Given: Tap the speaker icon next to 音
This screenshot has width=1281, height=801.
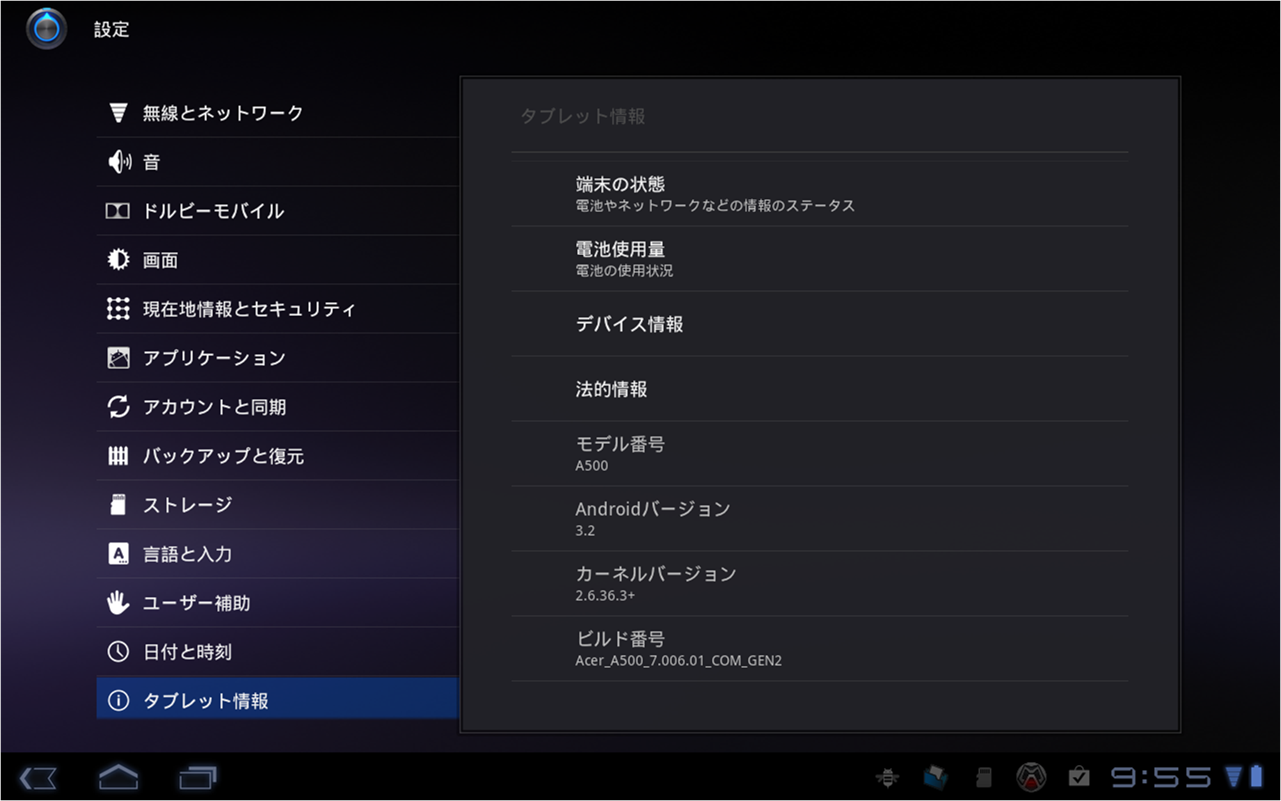Looking at the screenshot, I should 118,162.
